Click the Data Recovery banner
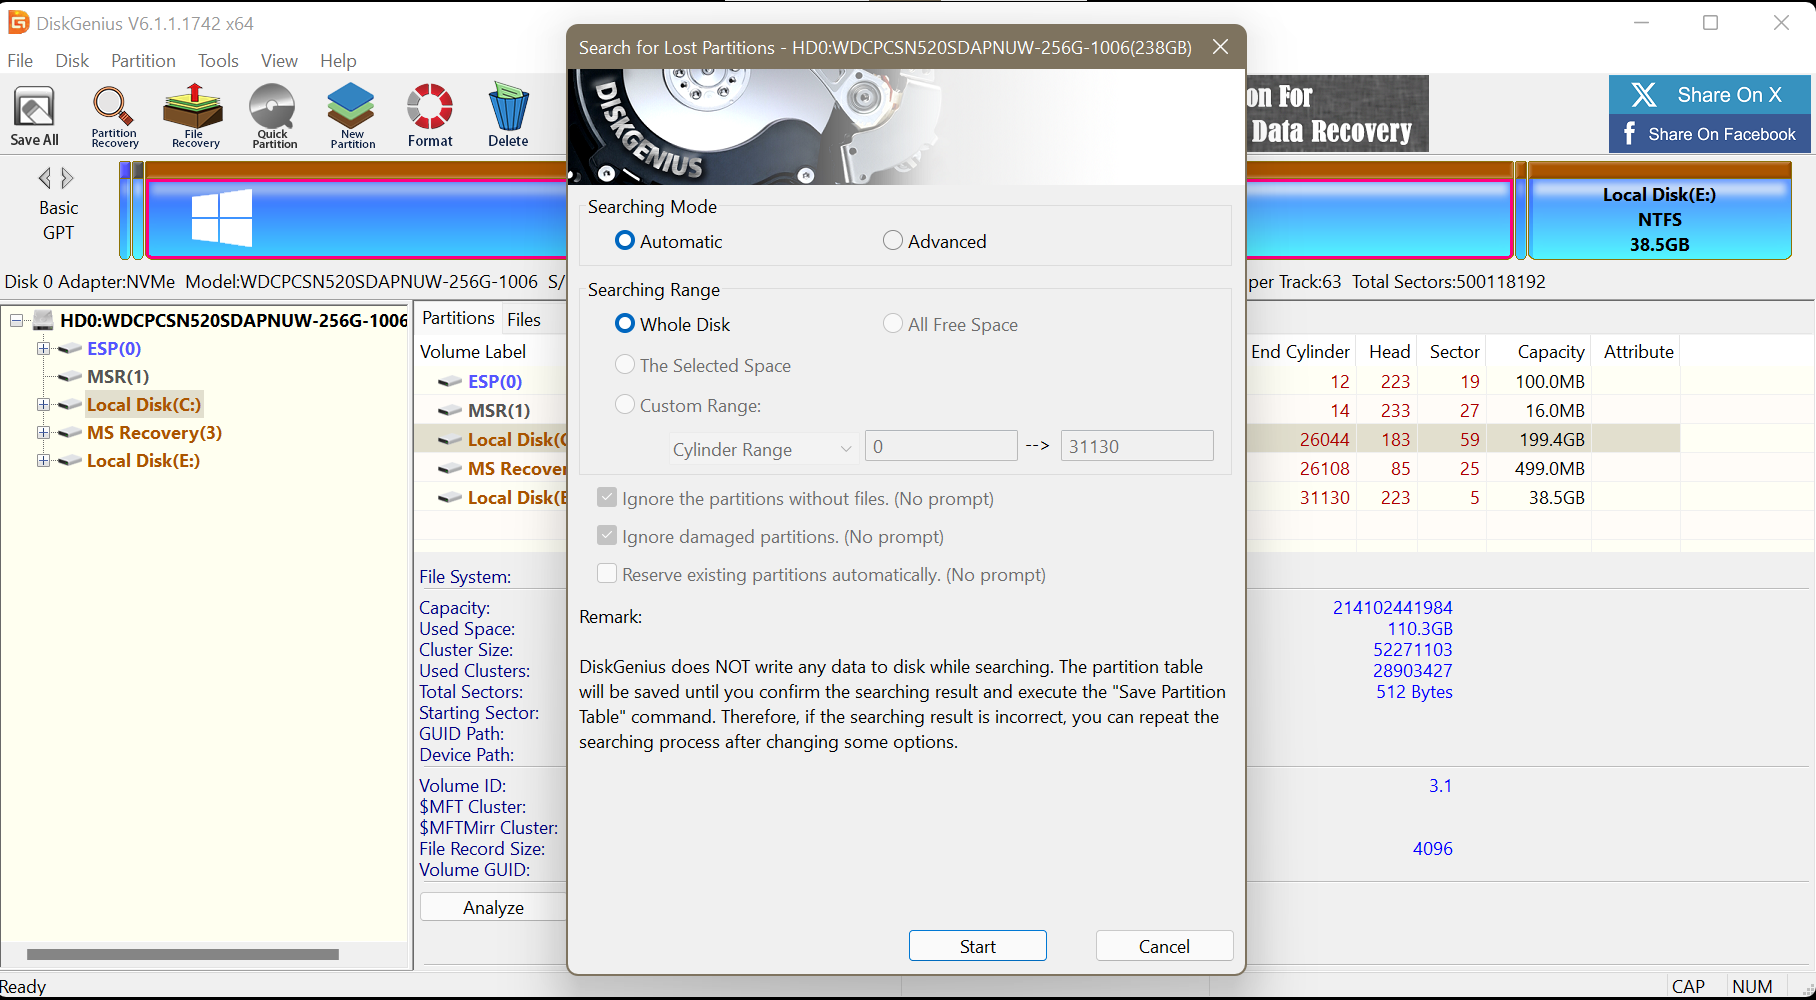Viewport: 1816px width, 1000px height. [1338, 113]
